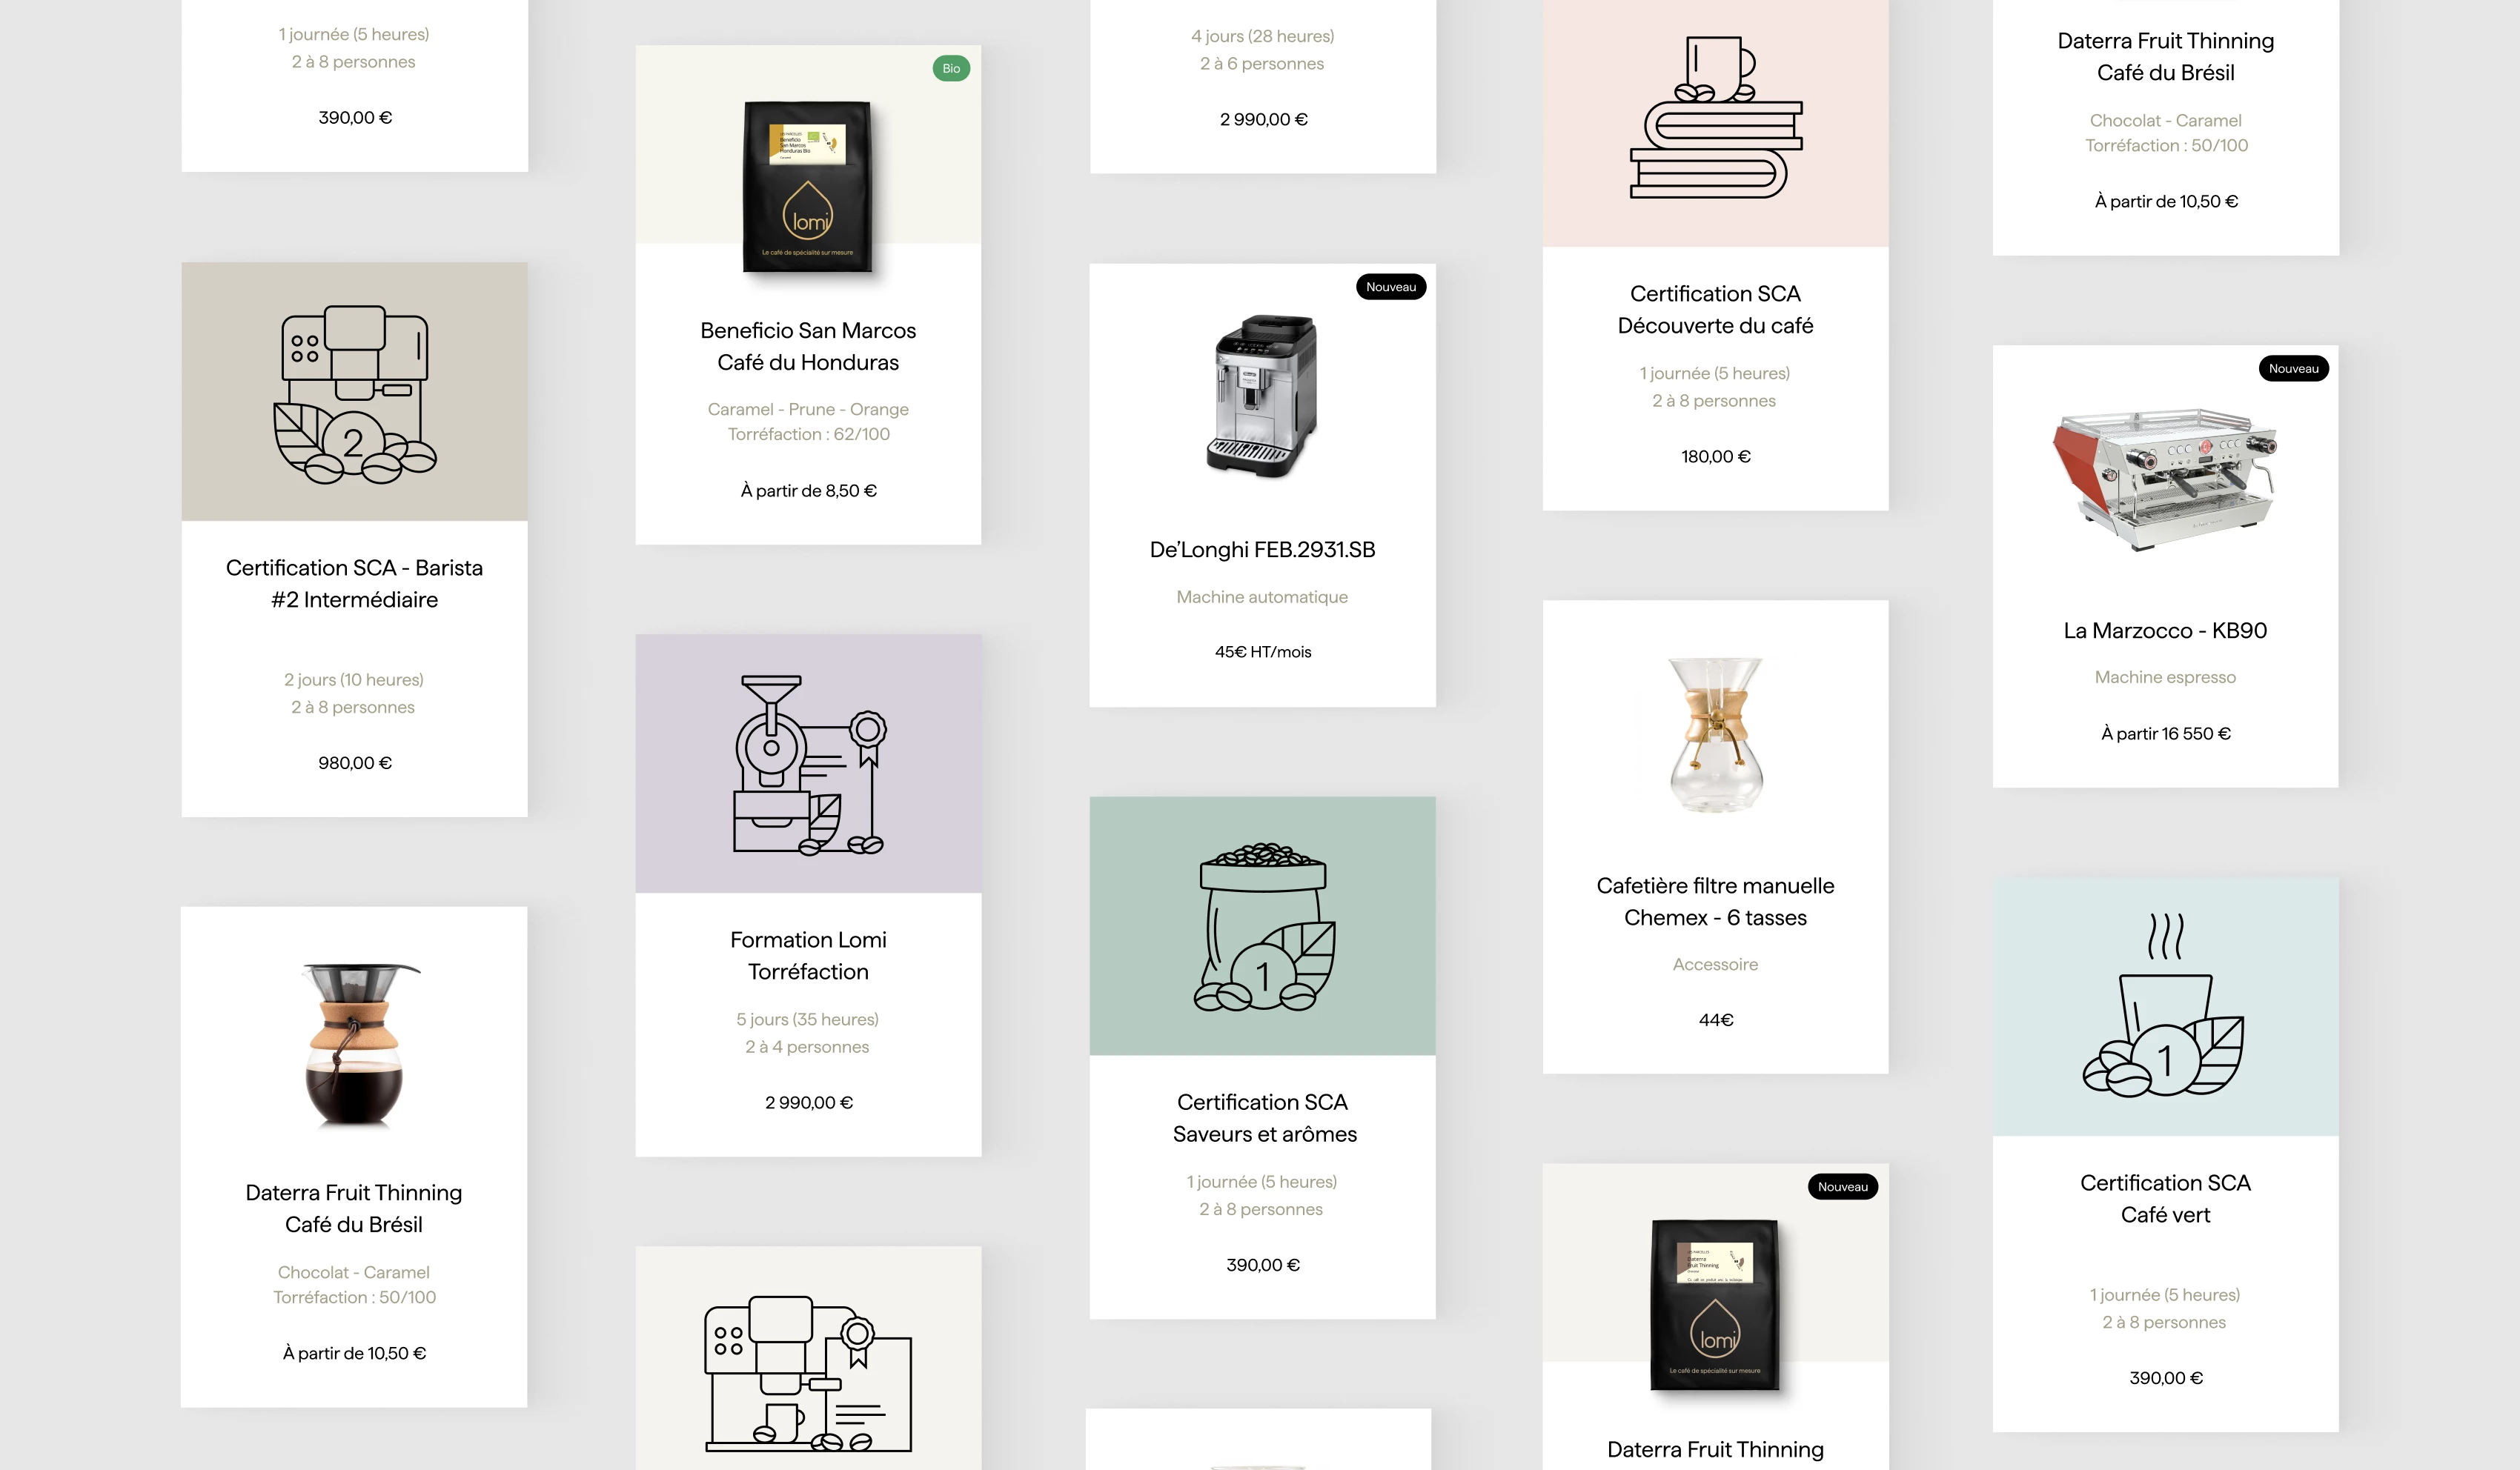Open the pour-over carafe with brewed coffee photo
Image resolution: width=2520 pixels, height=1470 pixels.
coord(355,1045)
